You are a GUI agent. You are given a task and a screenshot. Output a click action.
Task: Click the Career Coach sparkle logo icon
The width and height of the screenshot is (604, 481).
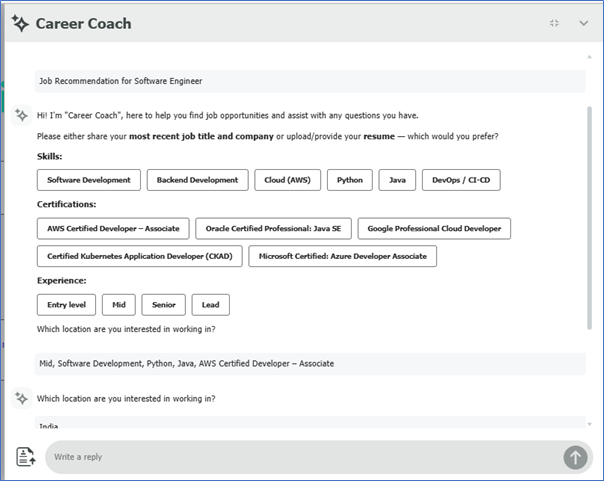[20, 23]
